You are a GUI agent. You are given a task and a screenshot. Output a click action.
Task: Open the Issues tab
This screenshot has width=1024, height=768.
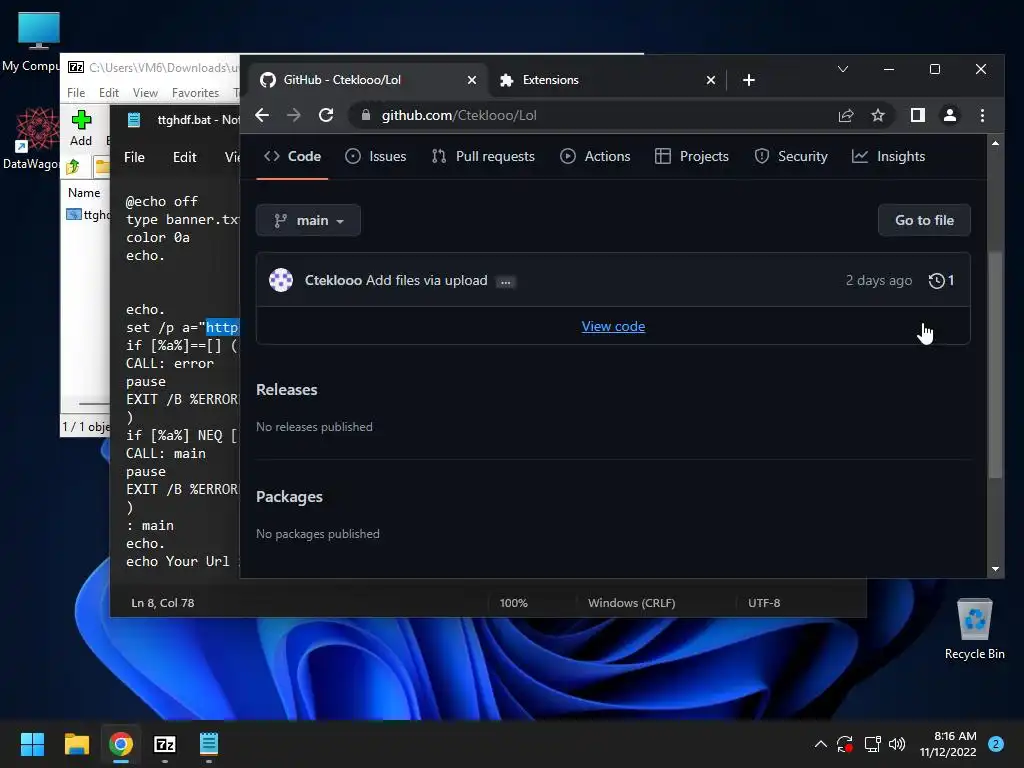[x=376, y=156]
